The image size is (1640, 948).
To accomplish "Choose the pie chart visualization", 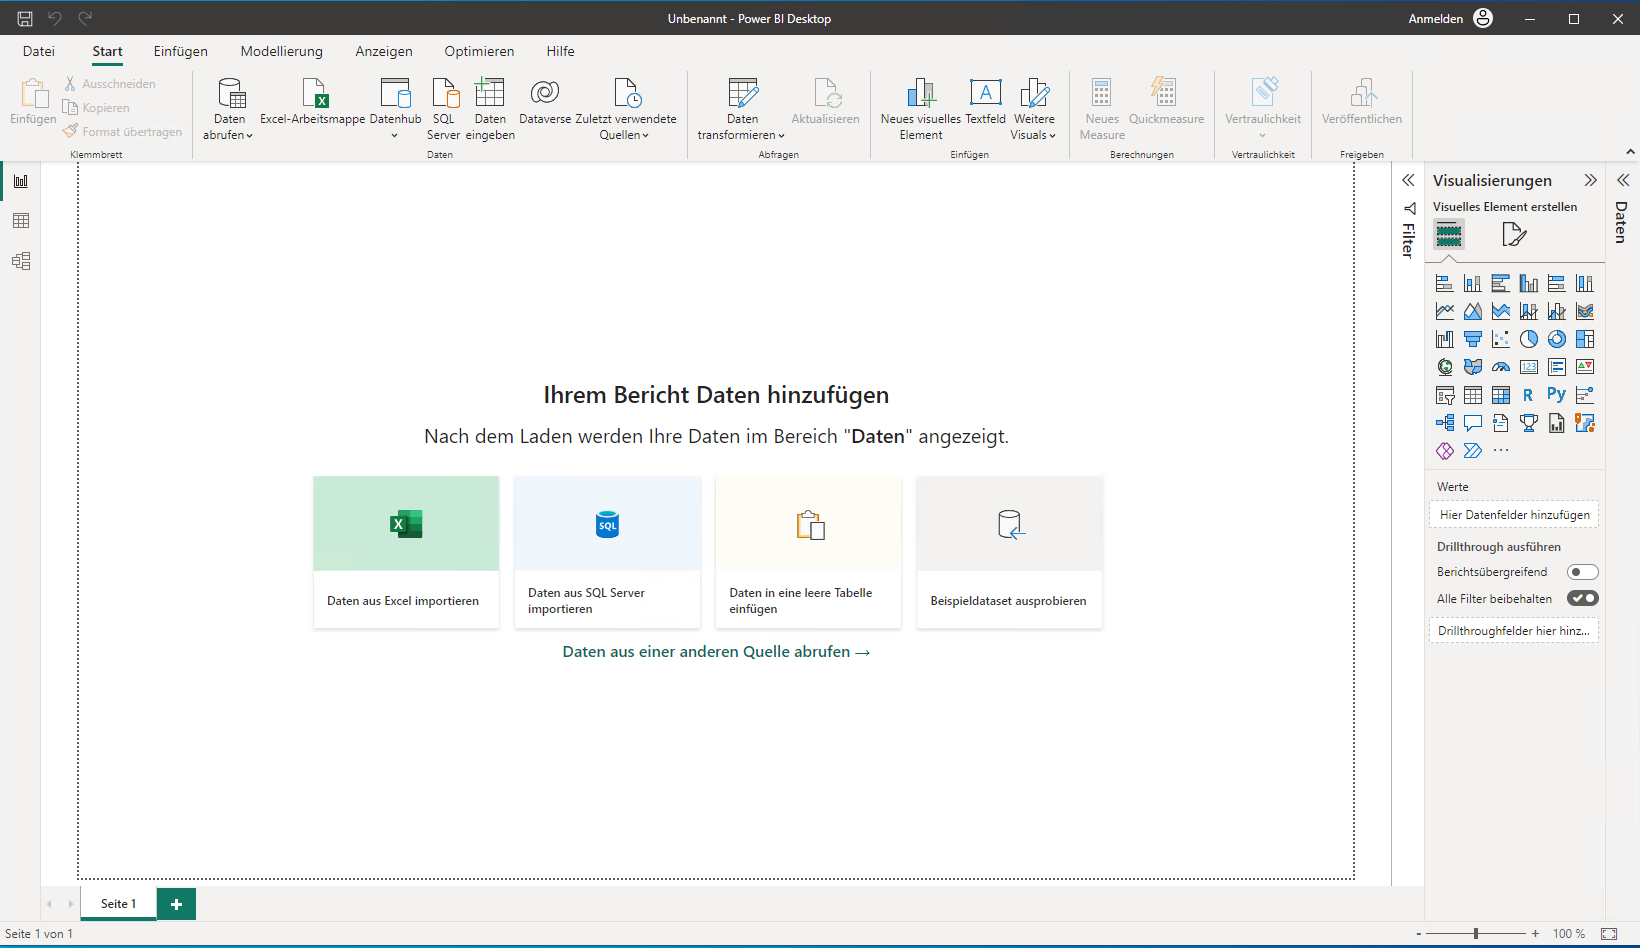I will click(x=1528, y=339).
